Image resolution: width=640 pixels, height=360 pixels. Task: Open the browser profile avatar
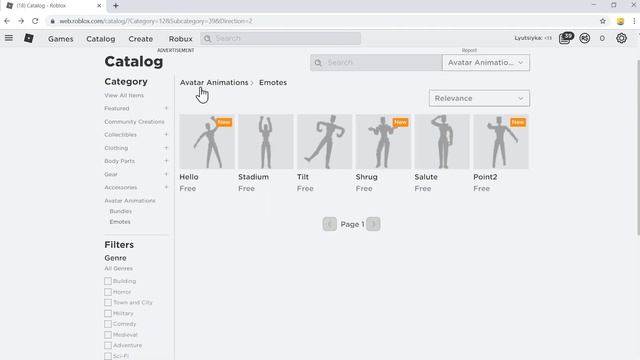[620, 21]
